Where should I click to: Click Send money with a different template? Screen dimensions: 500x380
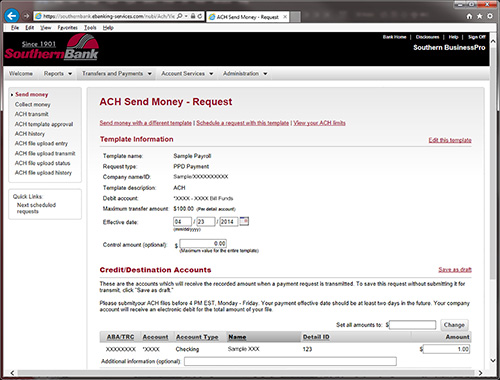[146, 123]
